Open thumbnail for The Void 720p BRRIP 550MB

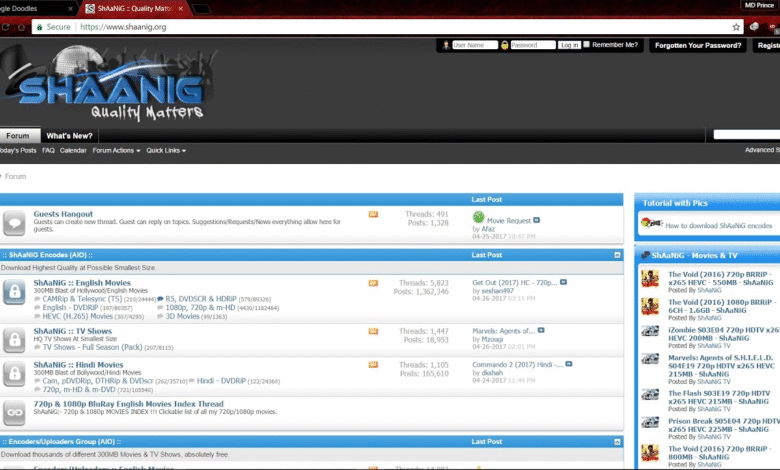(x=650, y=279)
